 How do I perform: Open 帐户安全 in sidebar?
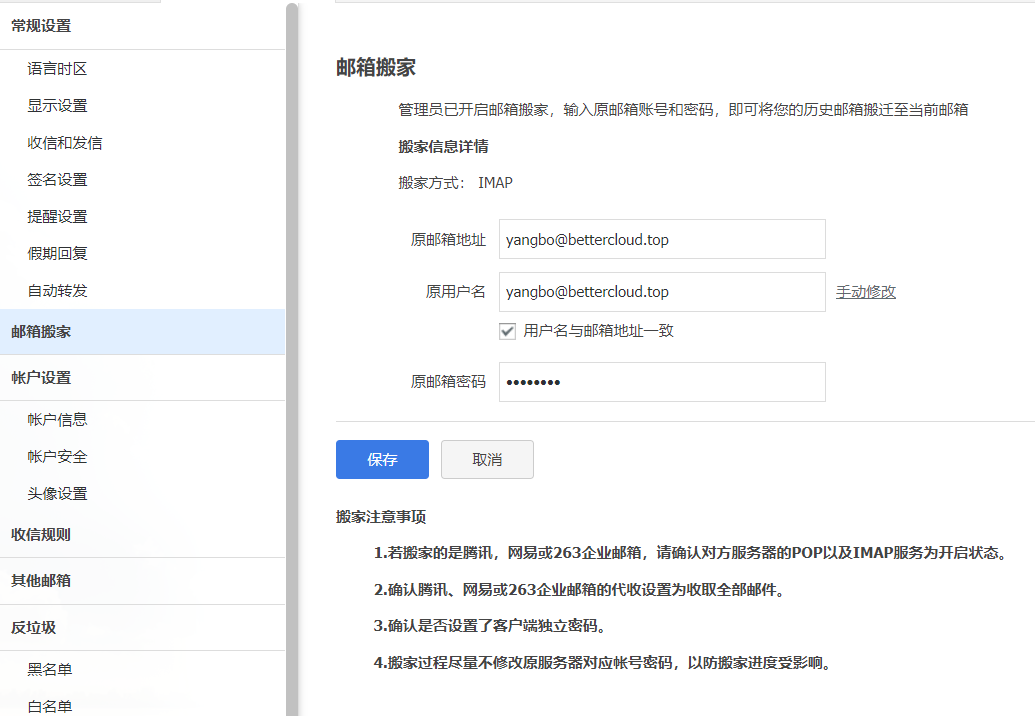pos(57,457)
